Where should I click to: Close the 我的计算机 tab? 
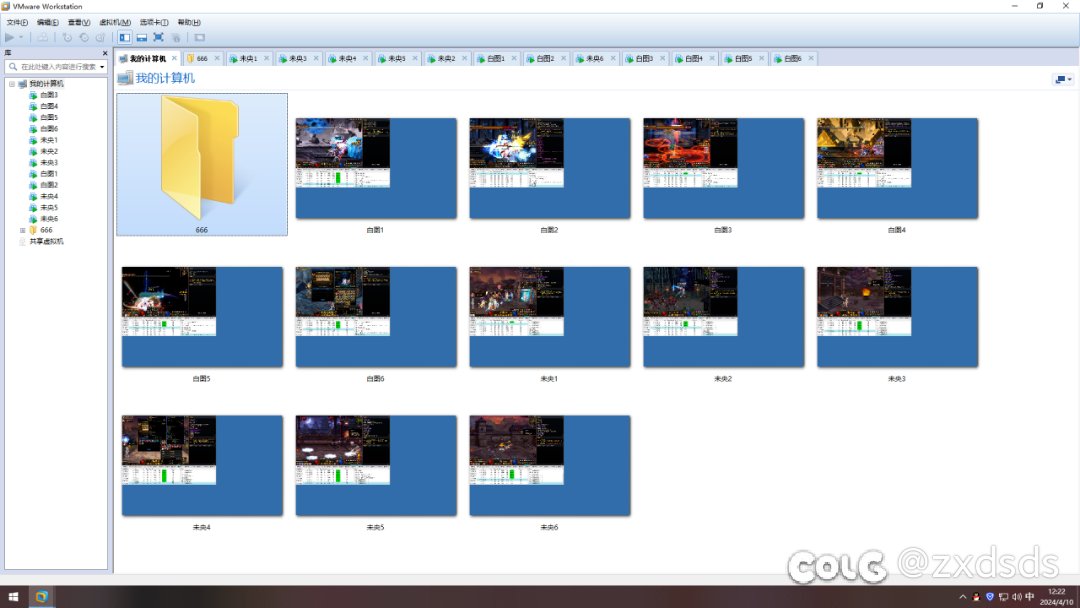(x=174, y=58)
